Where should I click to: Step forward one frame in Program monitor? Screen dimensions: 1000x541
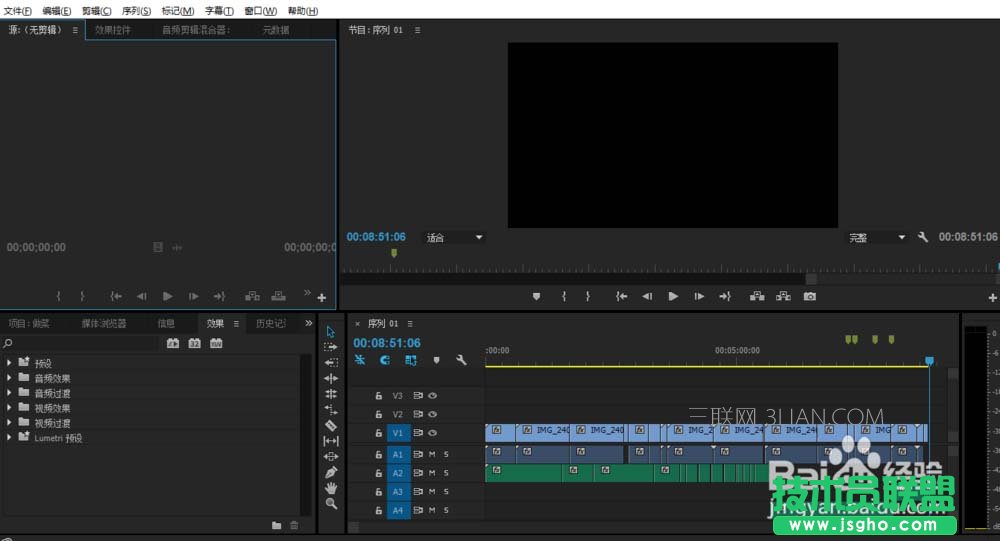[x=699, y=296]
